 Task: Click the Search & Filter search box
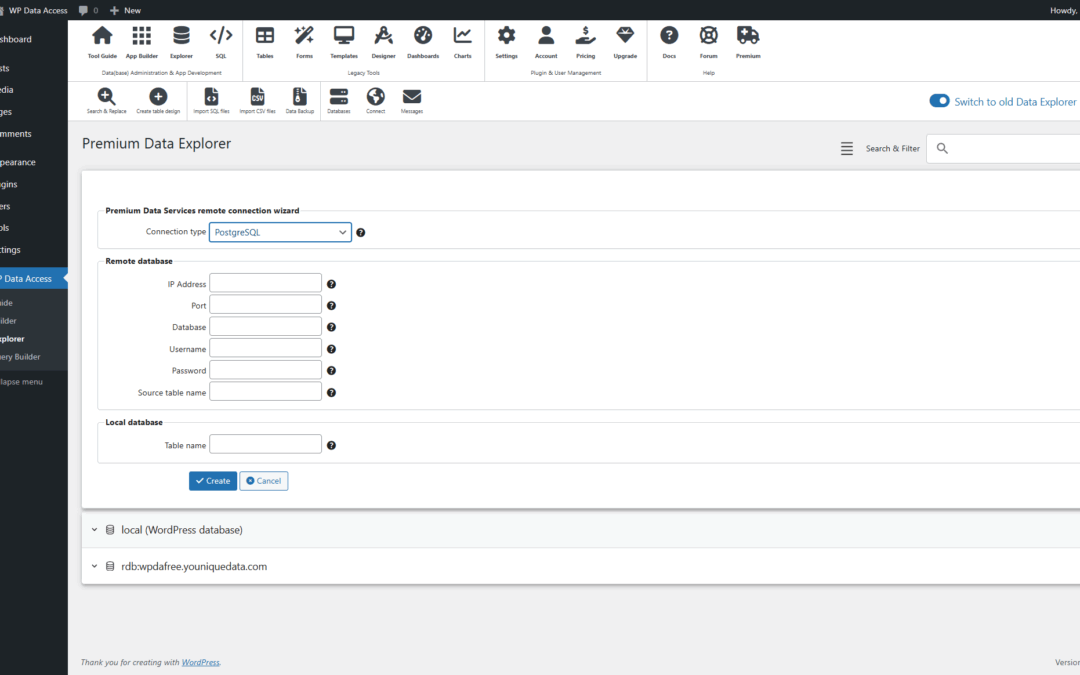pos(1004,148)
